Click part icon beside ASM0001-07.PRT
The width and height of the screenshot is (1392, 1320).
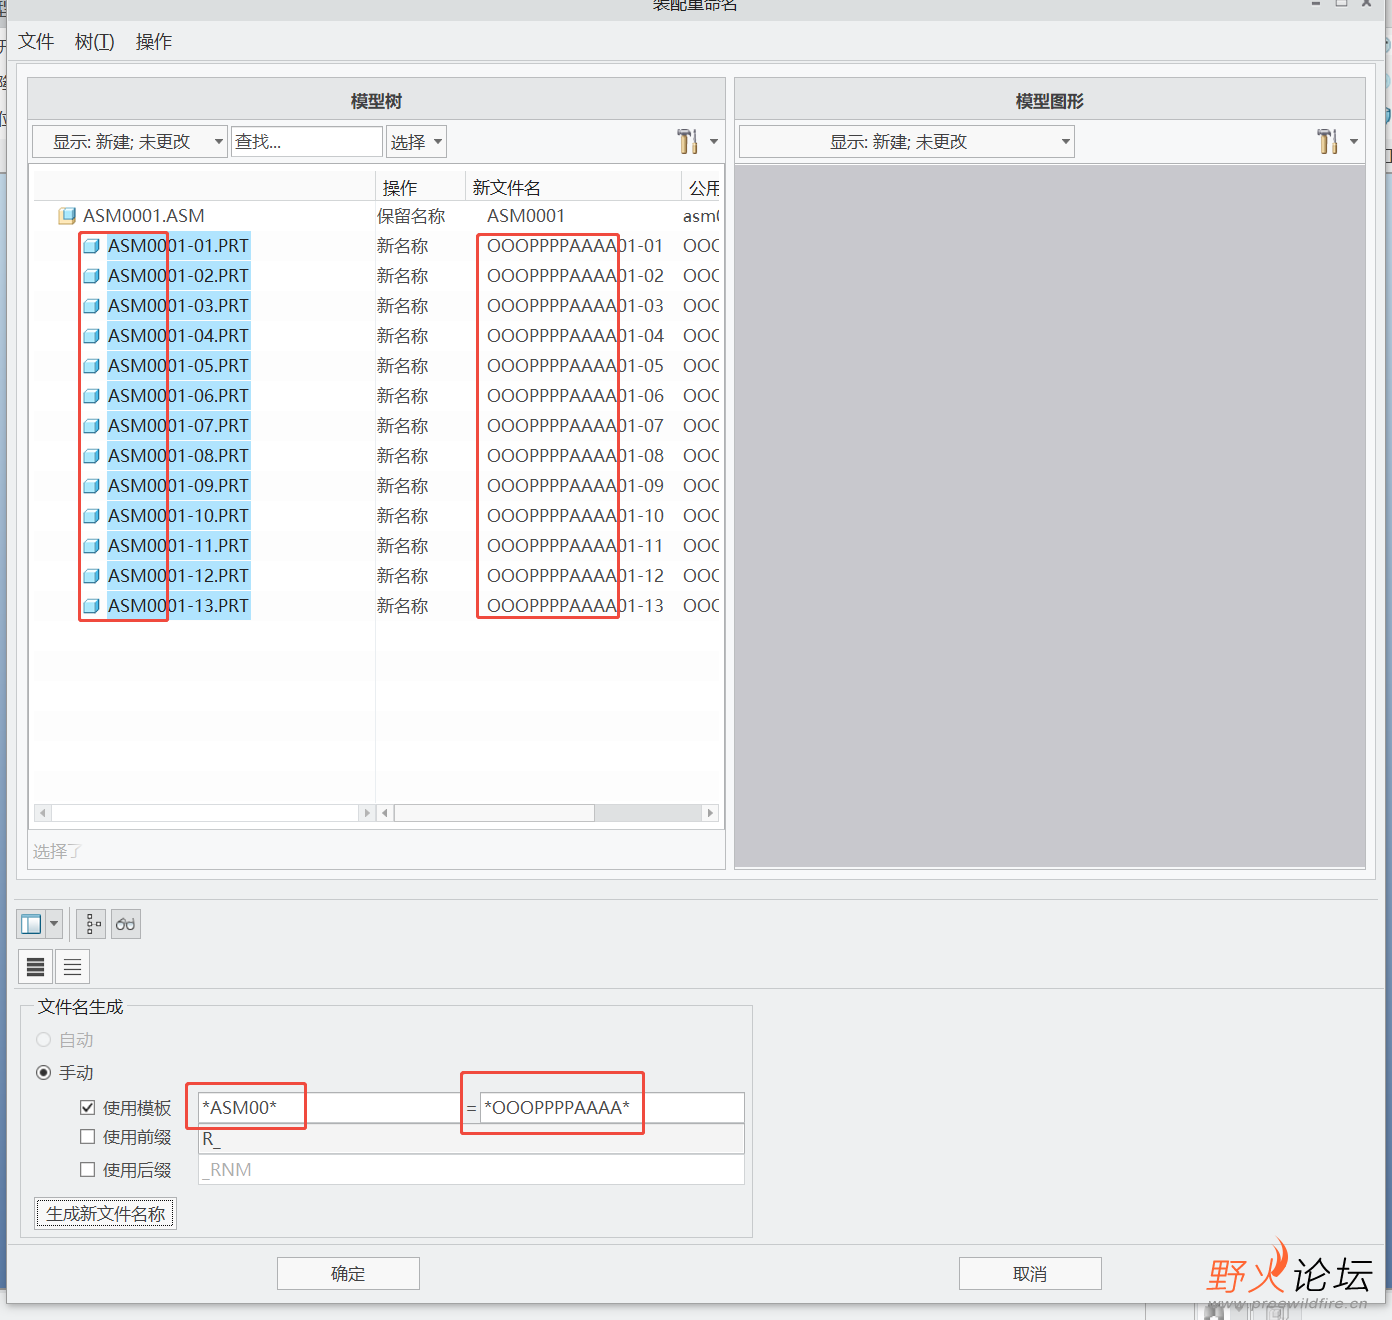pos(91,426)
